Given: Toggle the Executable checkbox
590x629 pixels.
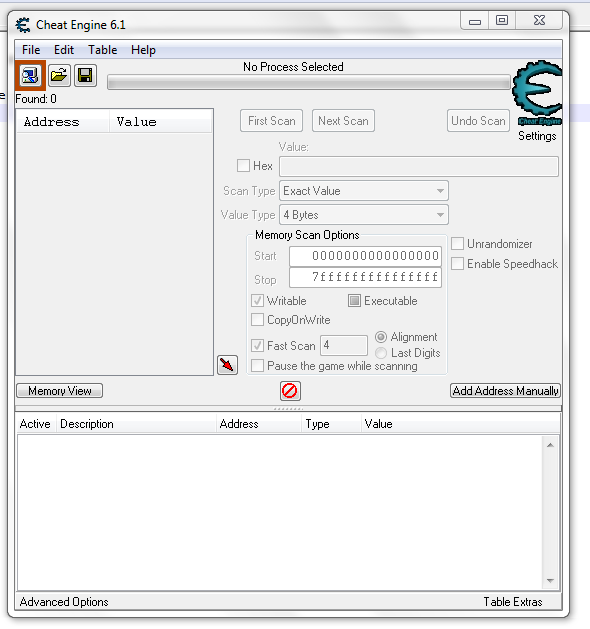Looking at the screenshot, I should coord(354,300).
